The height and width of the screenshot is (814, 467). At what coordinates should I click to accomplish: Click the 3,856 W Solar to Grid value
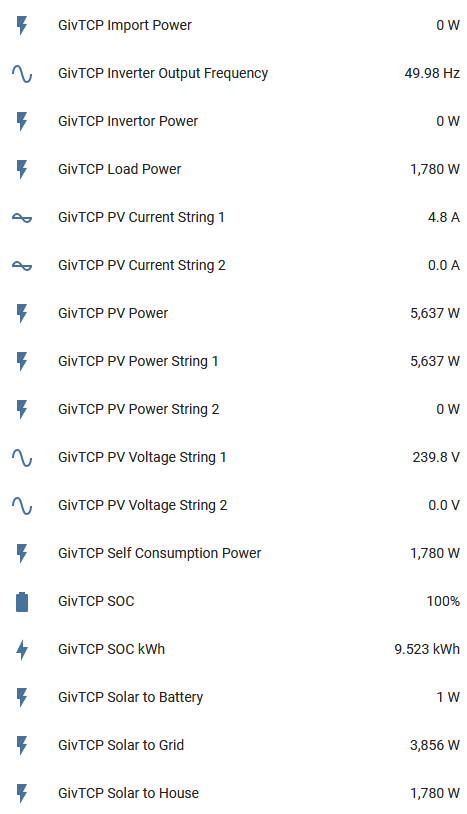coord(435,745)
